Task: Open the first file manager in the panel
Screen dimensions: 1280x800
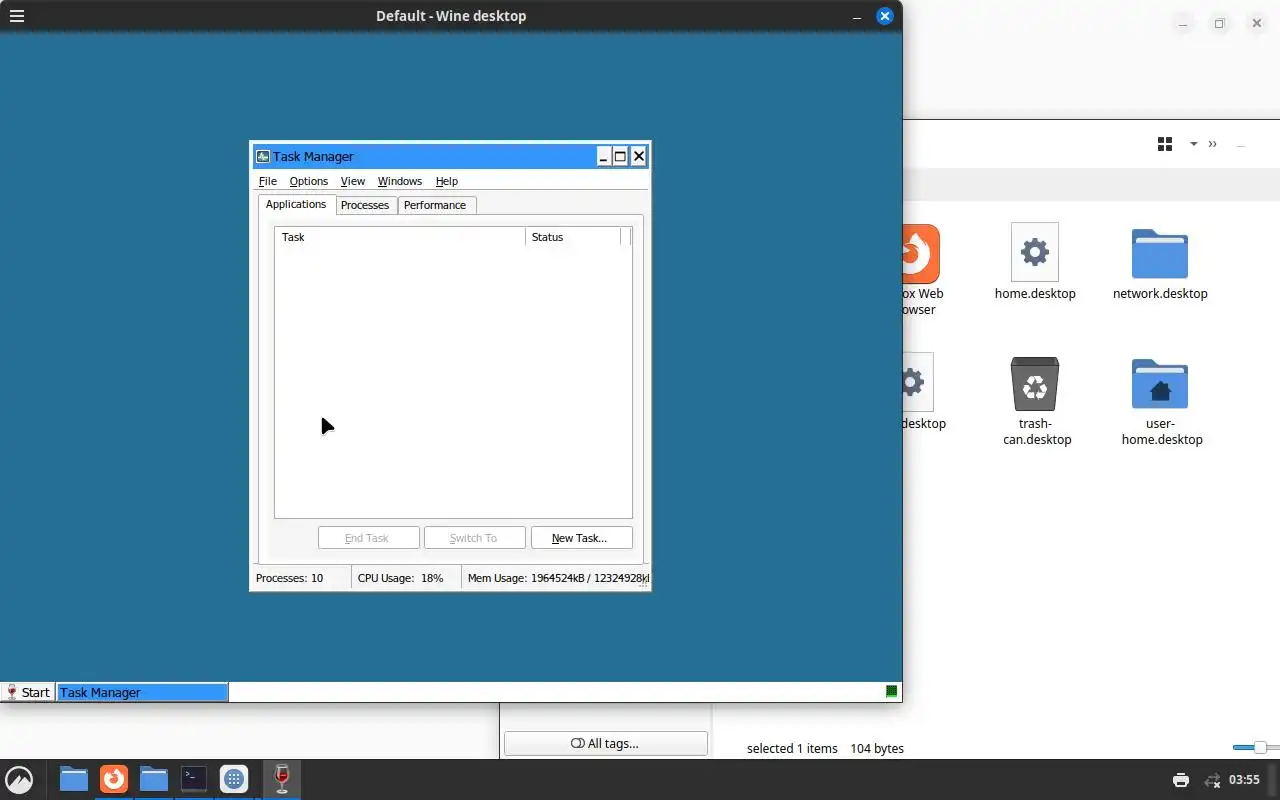Action: click(73, 779)
